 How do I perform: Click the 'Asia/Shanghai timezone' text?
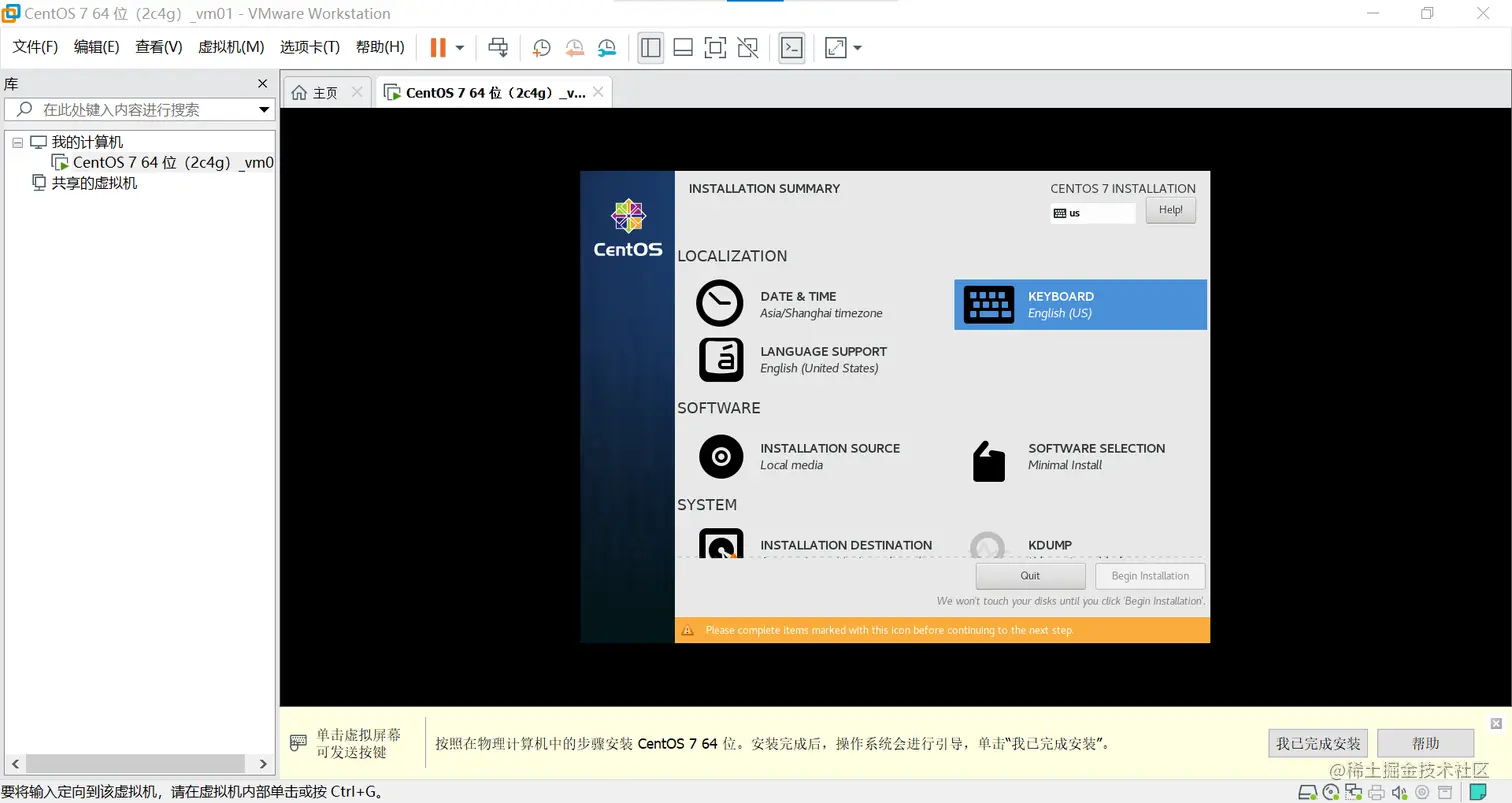point(821,313)
